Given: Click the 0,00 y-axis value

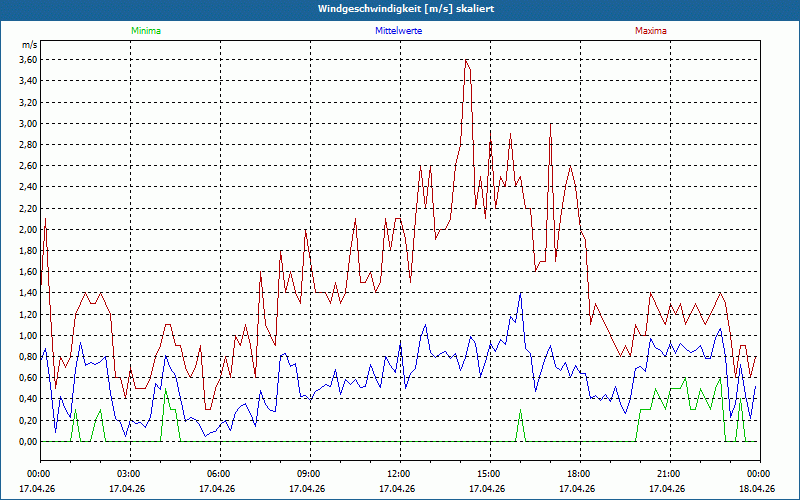Looking at the screenshot, I should click(x=28, y=442).
